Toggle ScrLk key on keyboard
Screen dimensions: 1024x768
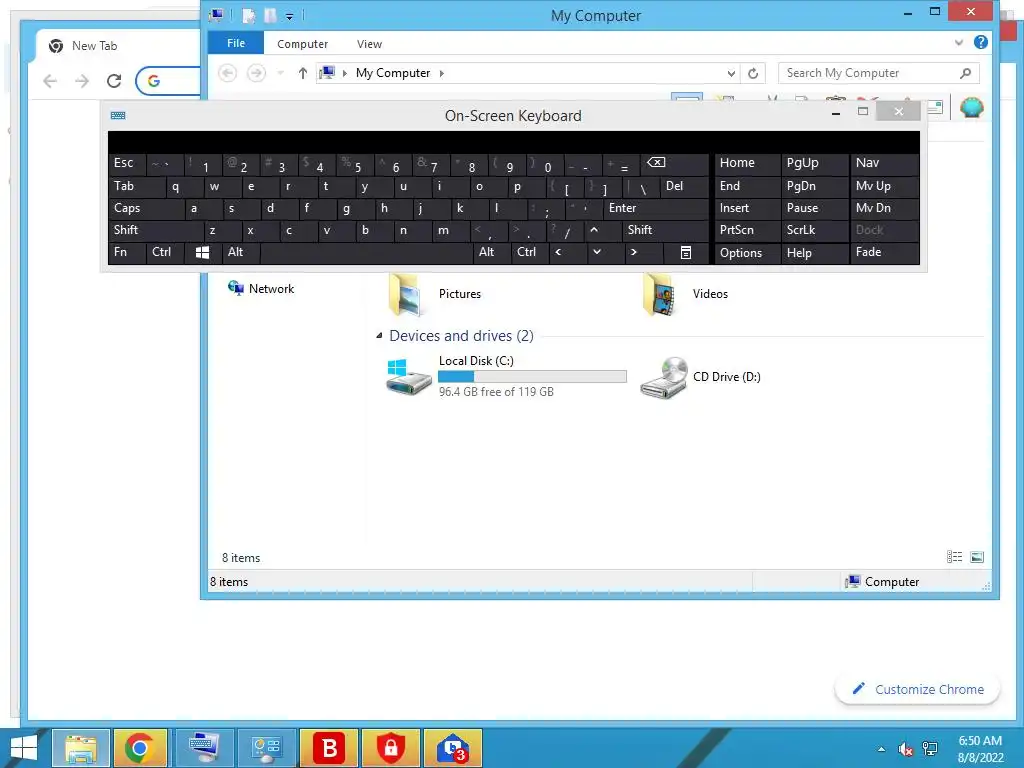pyautogui.click(x=813, y=231)
